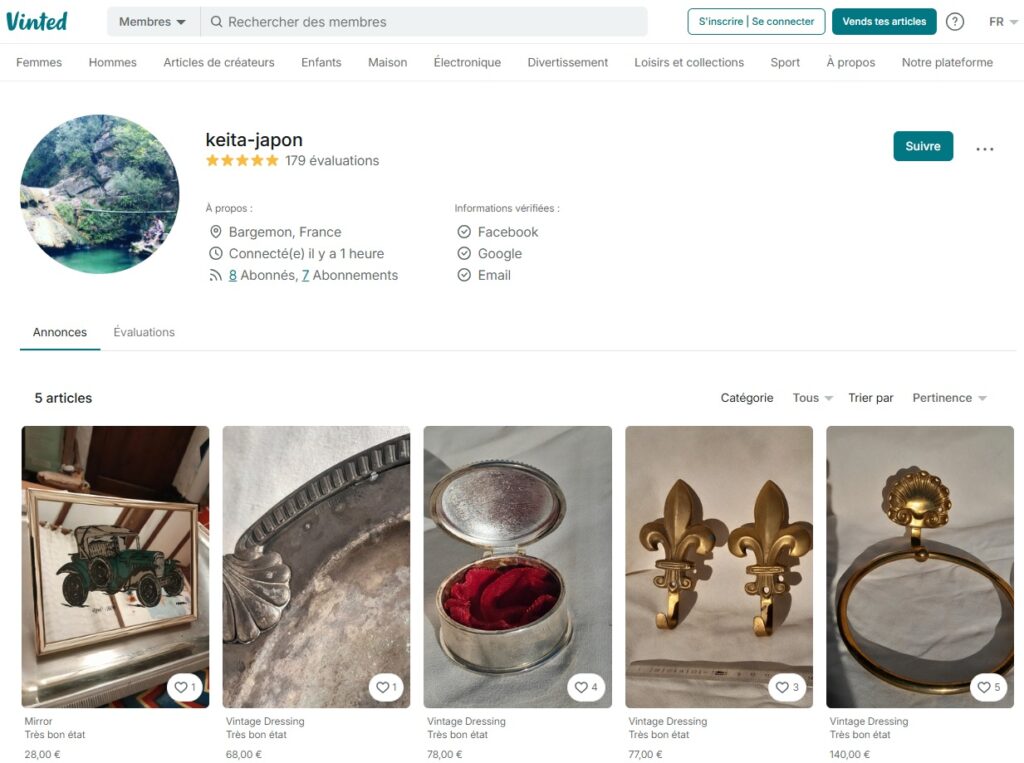Open the help question mark icon
1024x763 pixels.
[x=955, y=22]
